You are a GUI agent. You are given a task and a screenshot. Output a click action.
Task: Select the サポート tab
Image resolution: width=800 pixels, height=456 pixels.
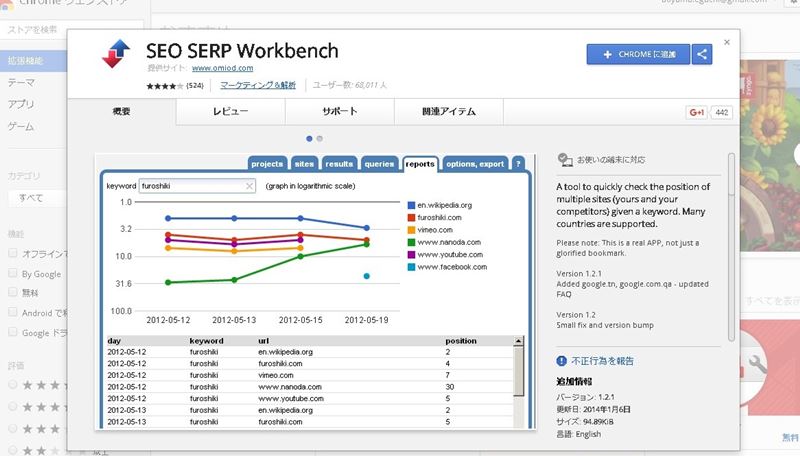[x=340, y=113]
